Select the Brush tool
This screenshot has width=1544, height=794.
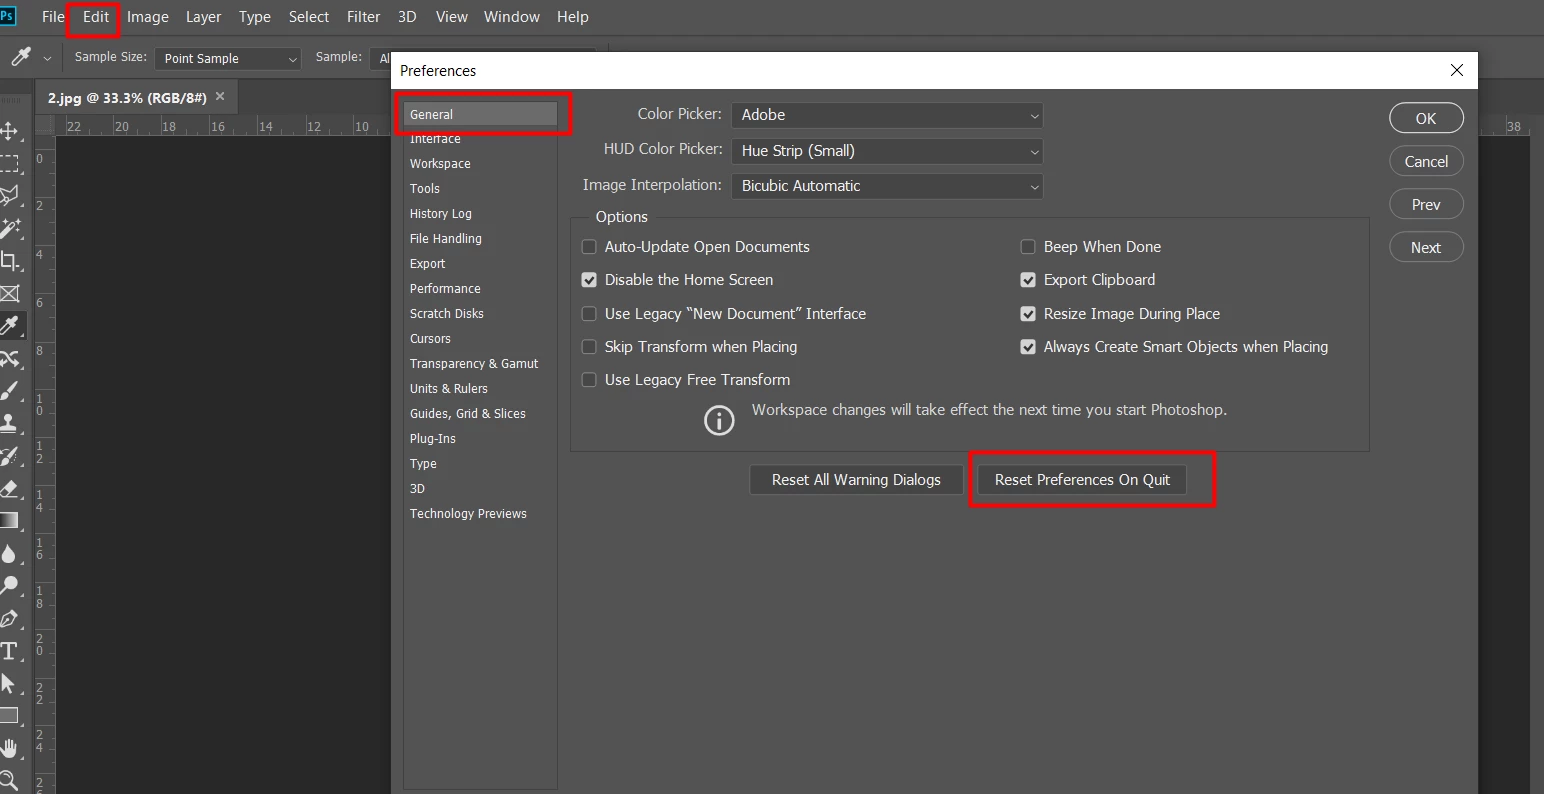point(10,391)
